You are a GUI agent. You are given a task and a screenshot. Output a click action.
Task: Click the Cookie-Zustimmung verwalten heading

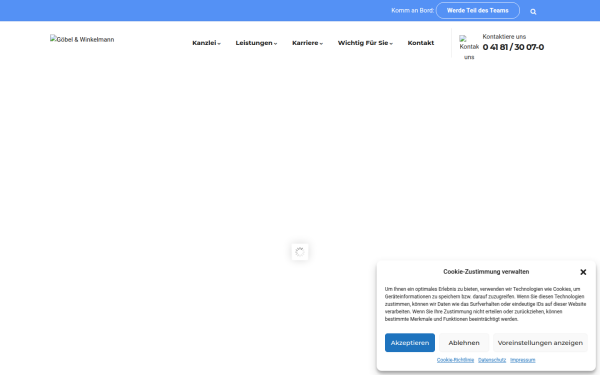click(x=486, y=272)
